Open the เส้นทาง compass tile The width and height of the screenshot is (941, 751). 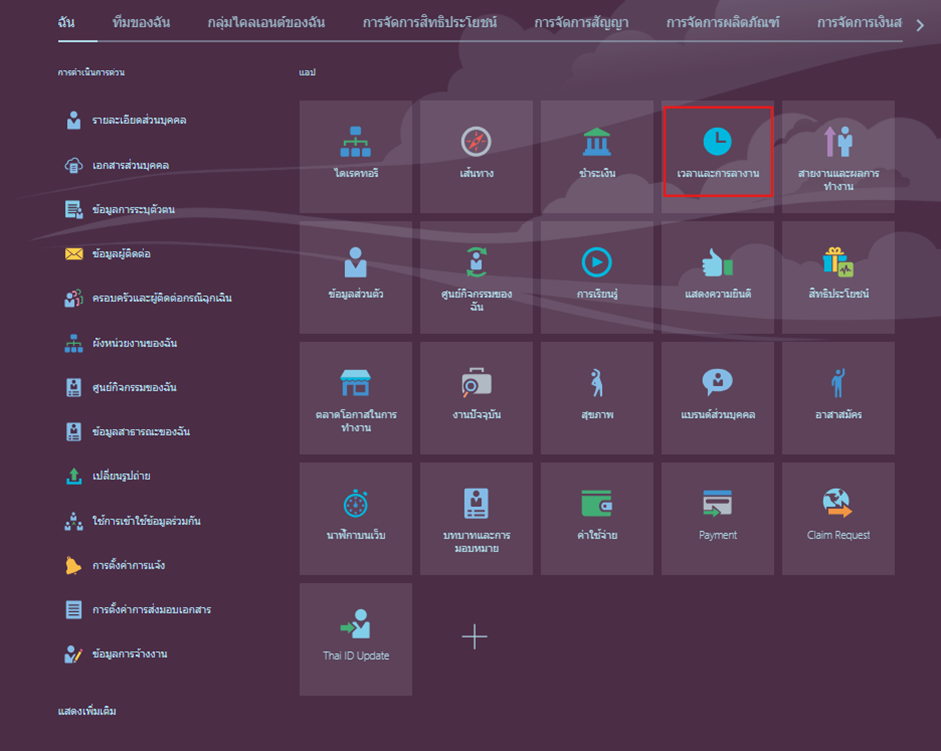coord(476,156)
